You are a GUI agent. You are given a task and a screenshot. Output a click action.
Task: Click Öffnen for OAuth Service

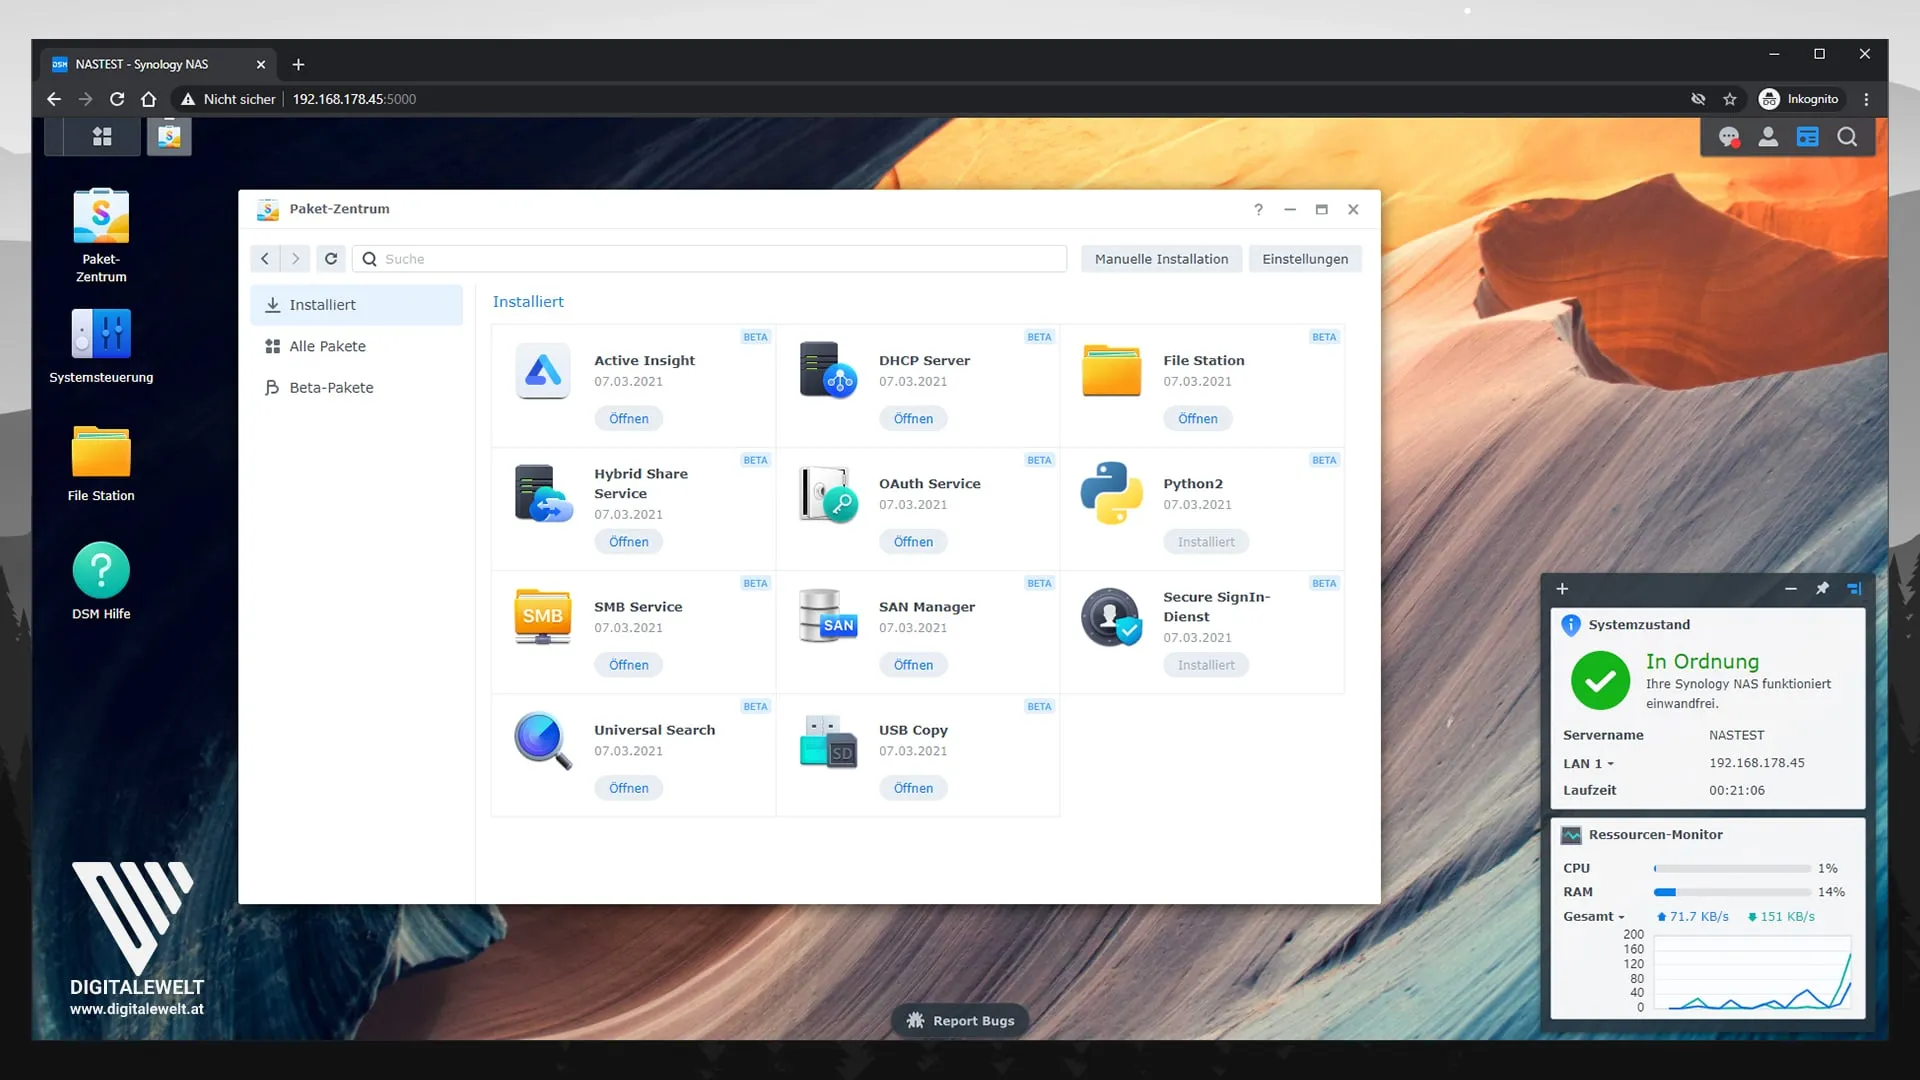[x=913, y=542]
